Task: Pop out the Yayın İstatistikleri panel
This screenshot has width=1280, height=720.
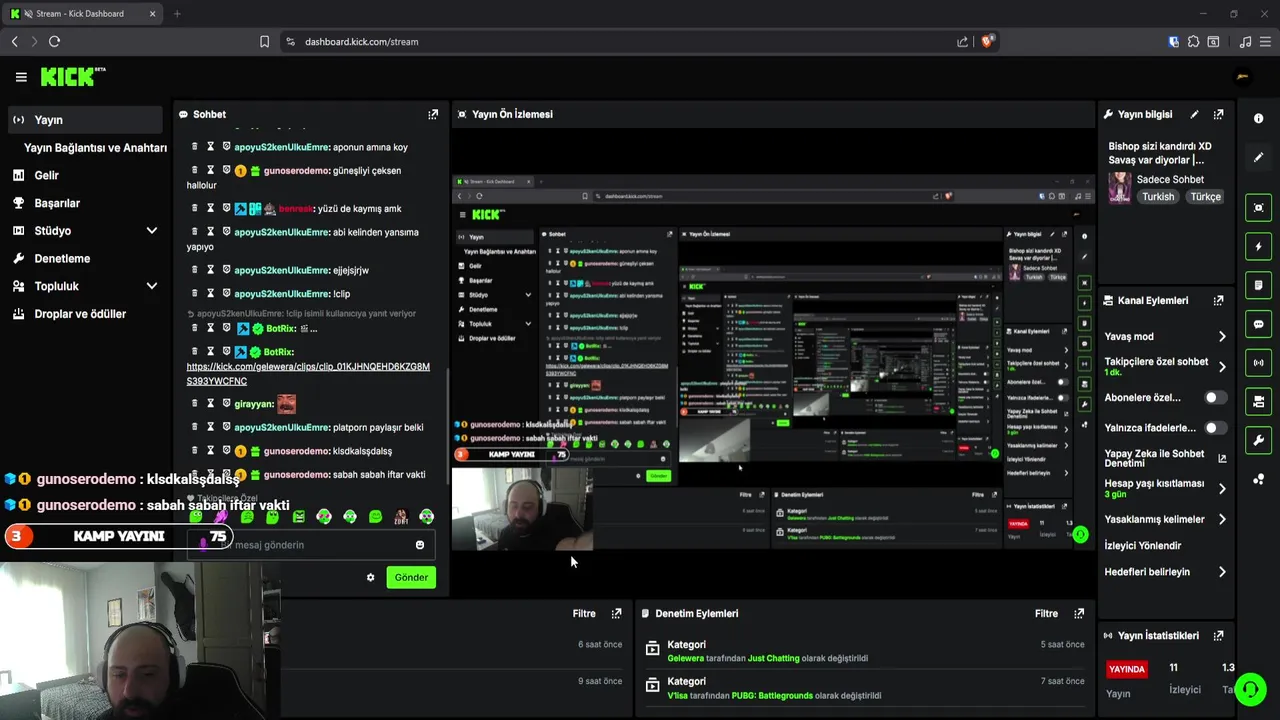Action: (1218, 636)
